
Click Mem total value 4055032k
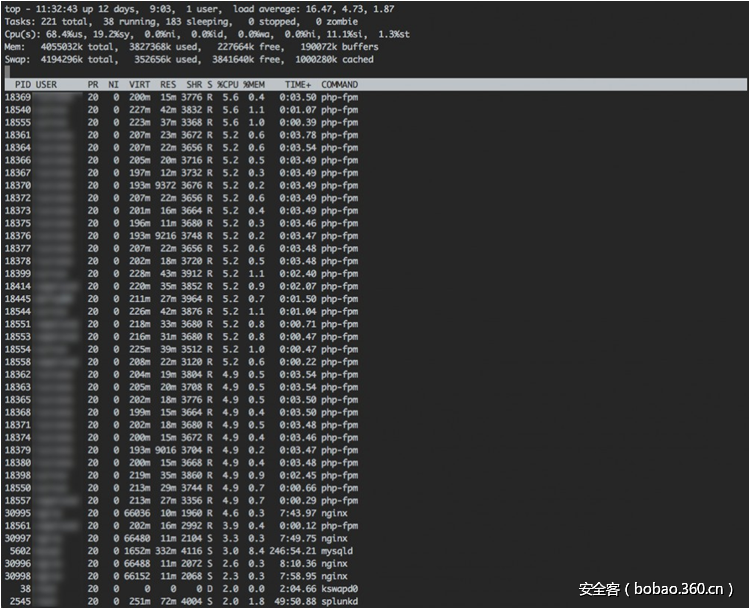[61, 47]
